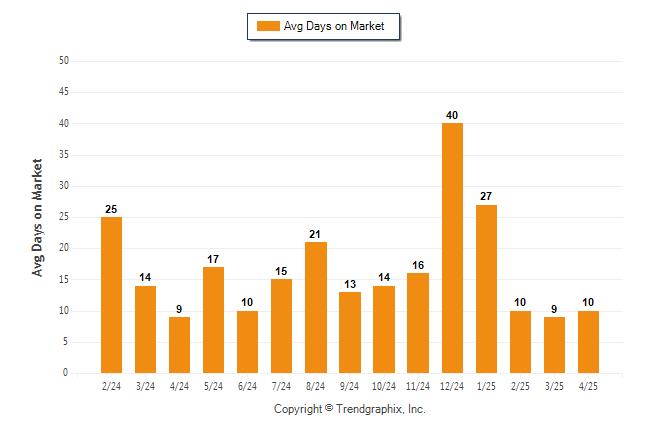646x434 pixels.
Task: Select the 1/25 bar showing 27
Action: coord(487,289)
